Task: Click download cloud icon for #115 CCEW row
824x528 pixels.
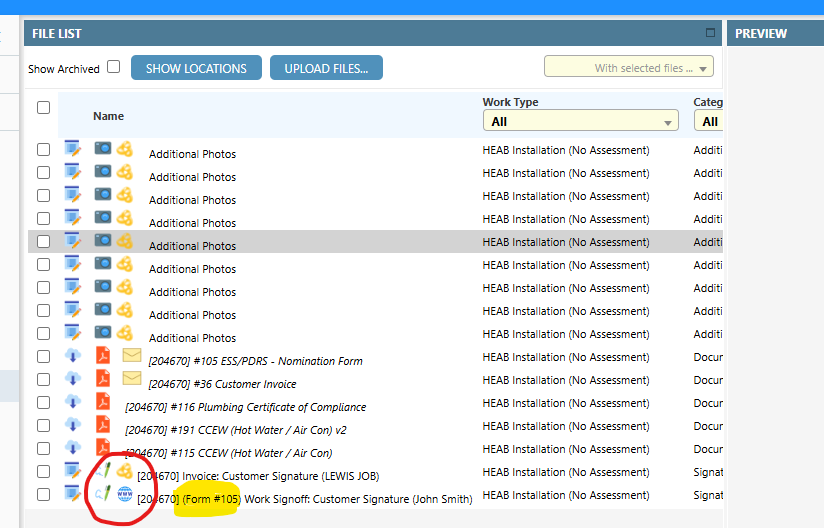Action: (x=73, y=448)
